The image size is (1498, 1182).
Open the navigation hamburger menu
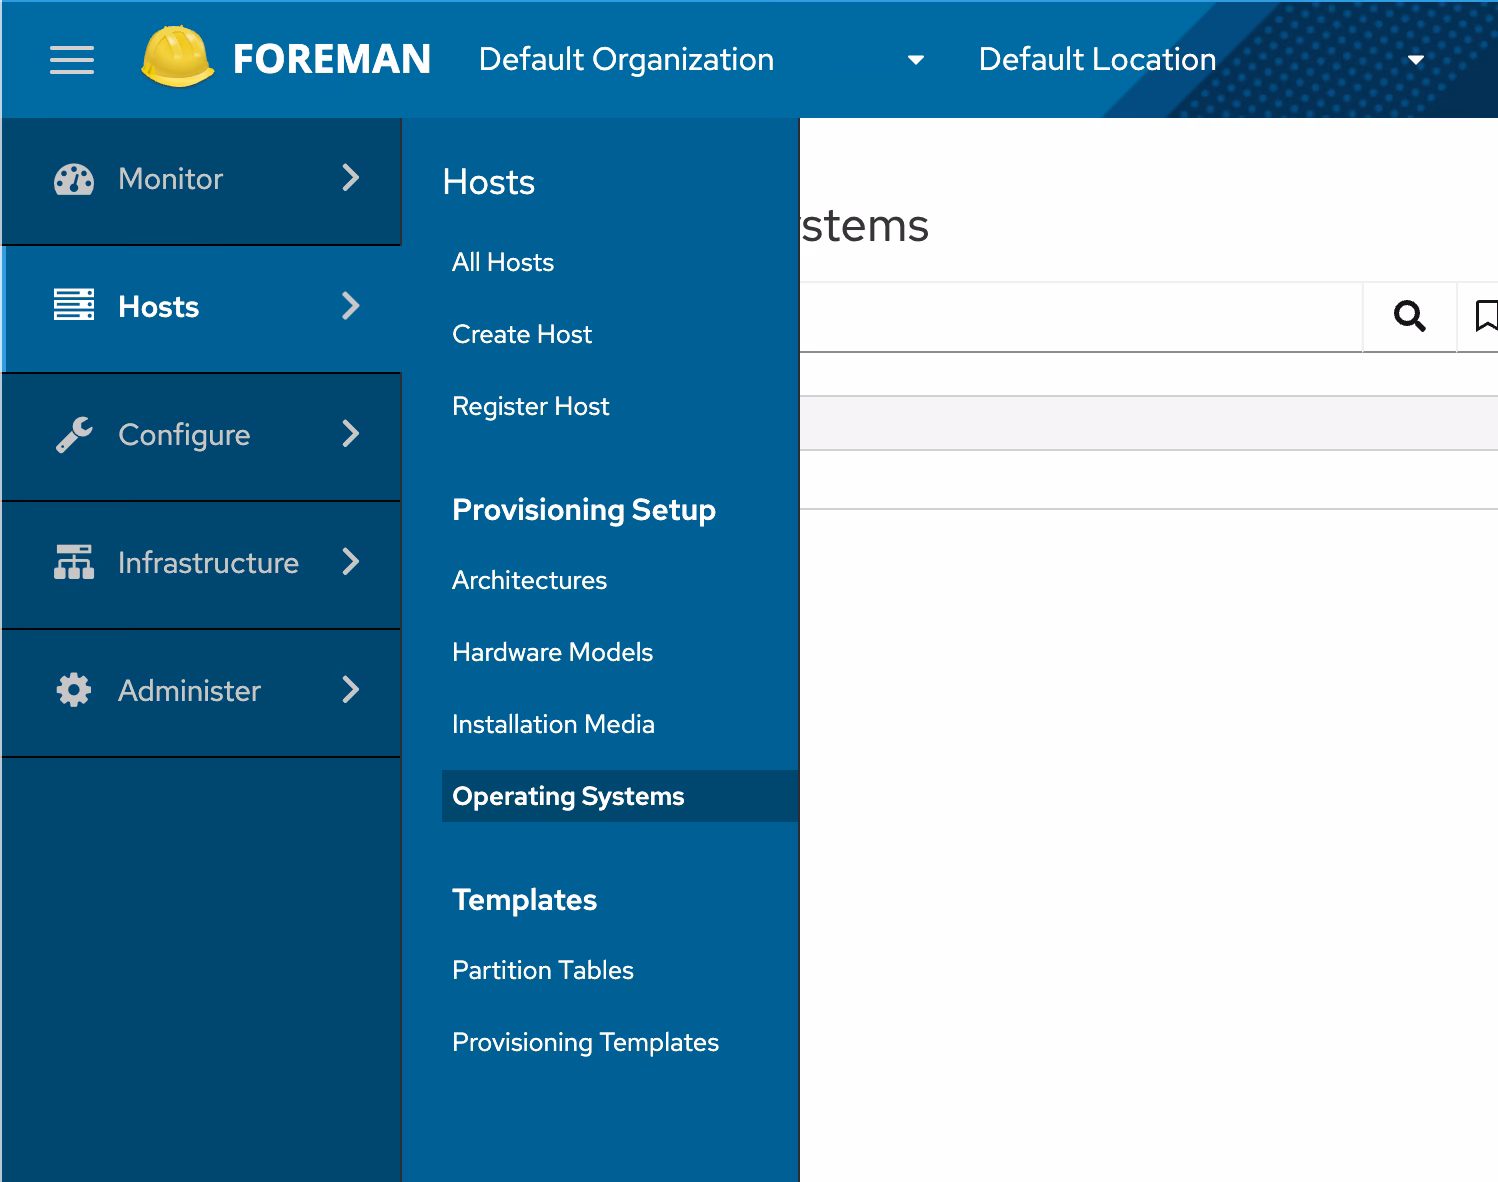click(x=71, y=60)
